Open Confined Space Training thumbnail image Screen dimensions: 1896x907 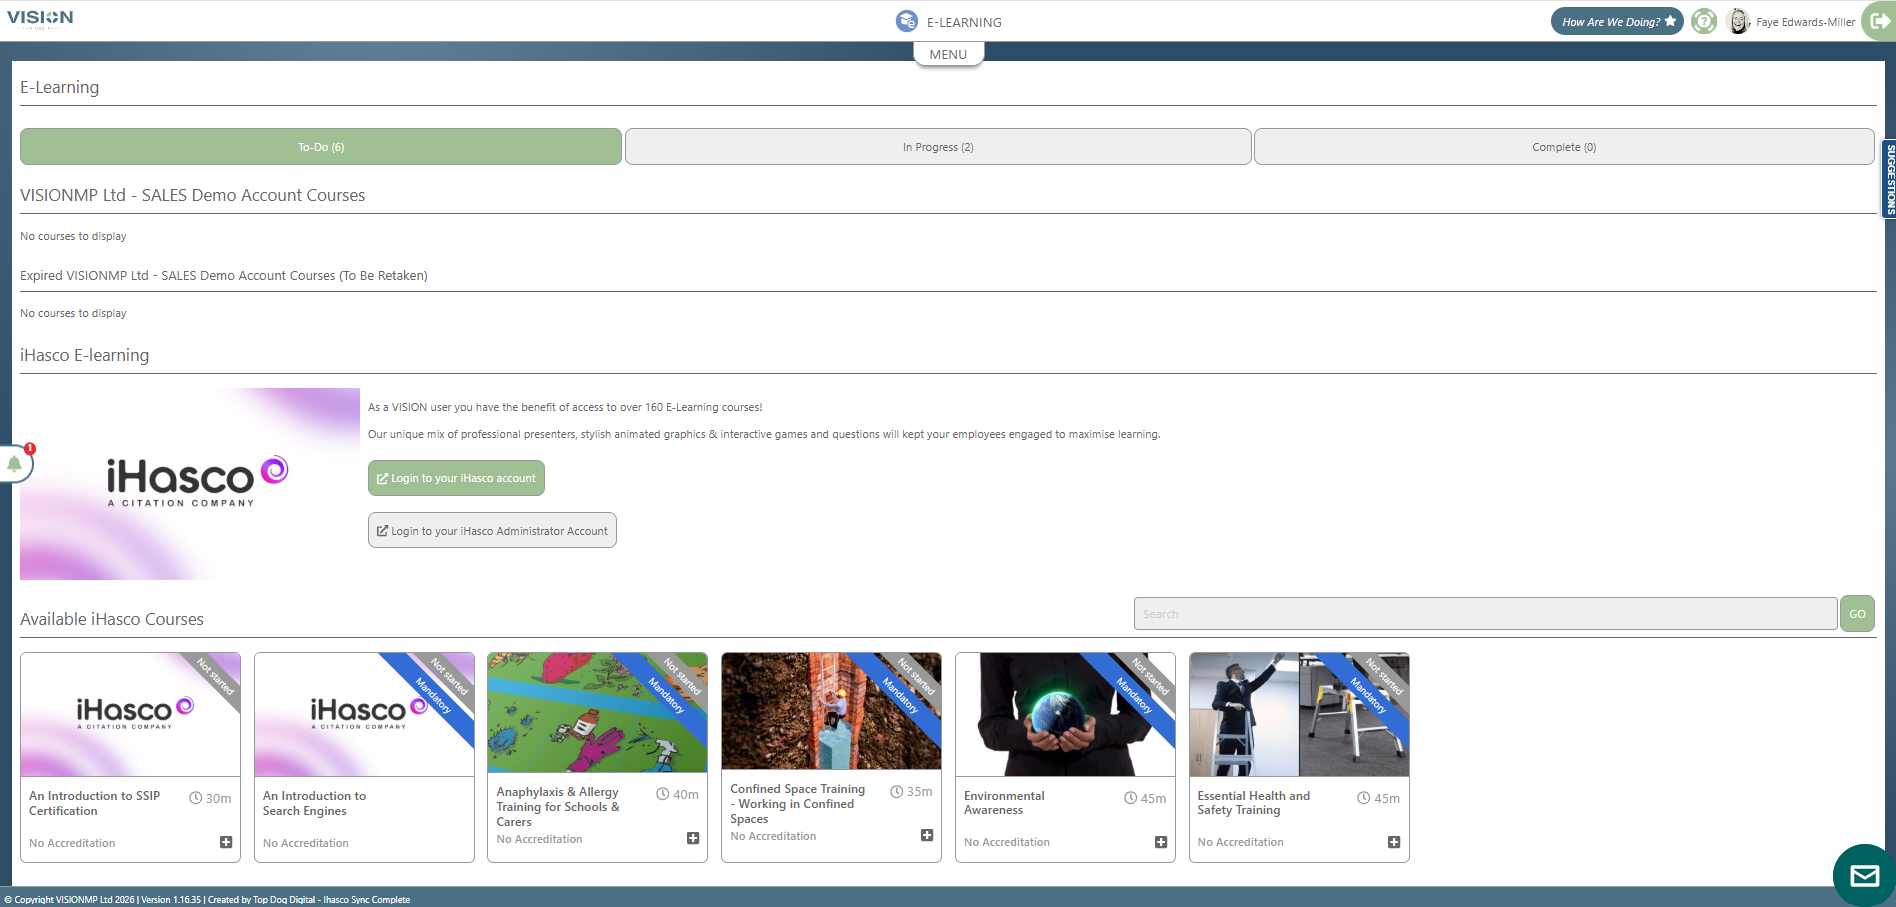tap(831, 711)
